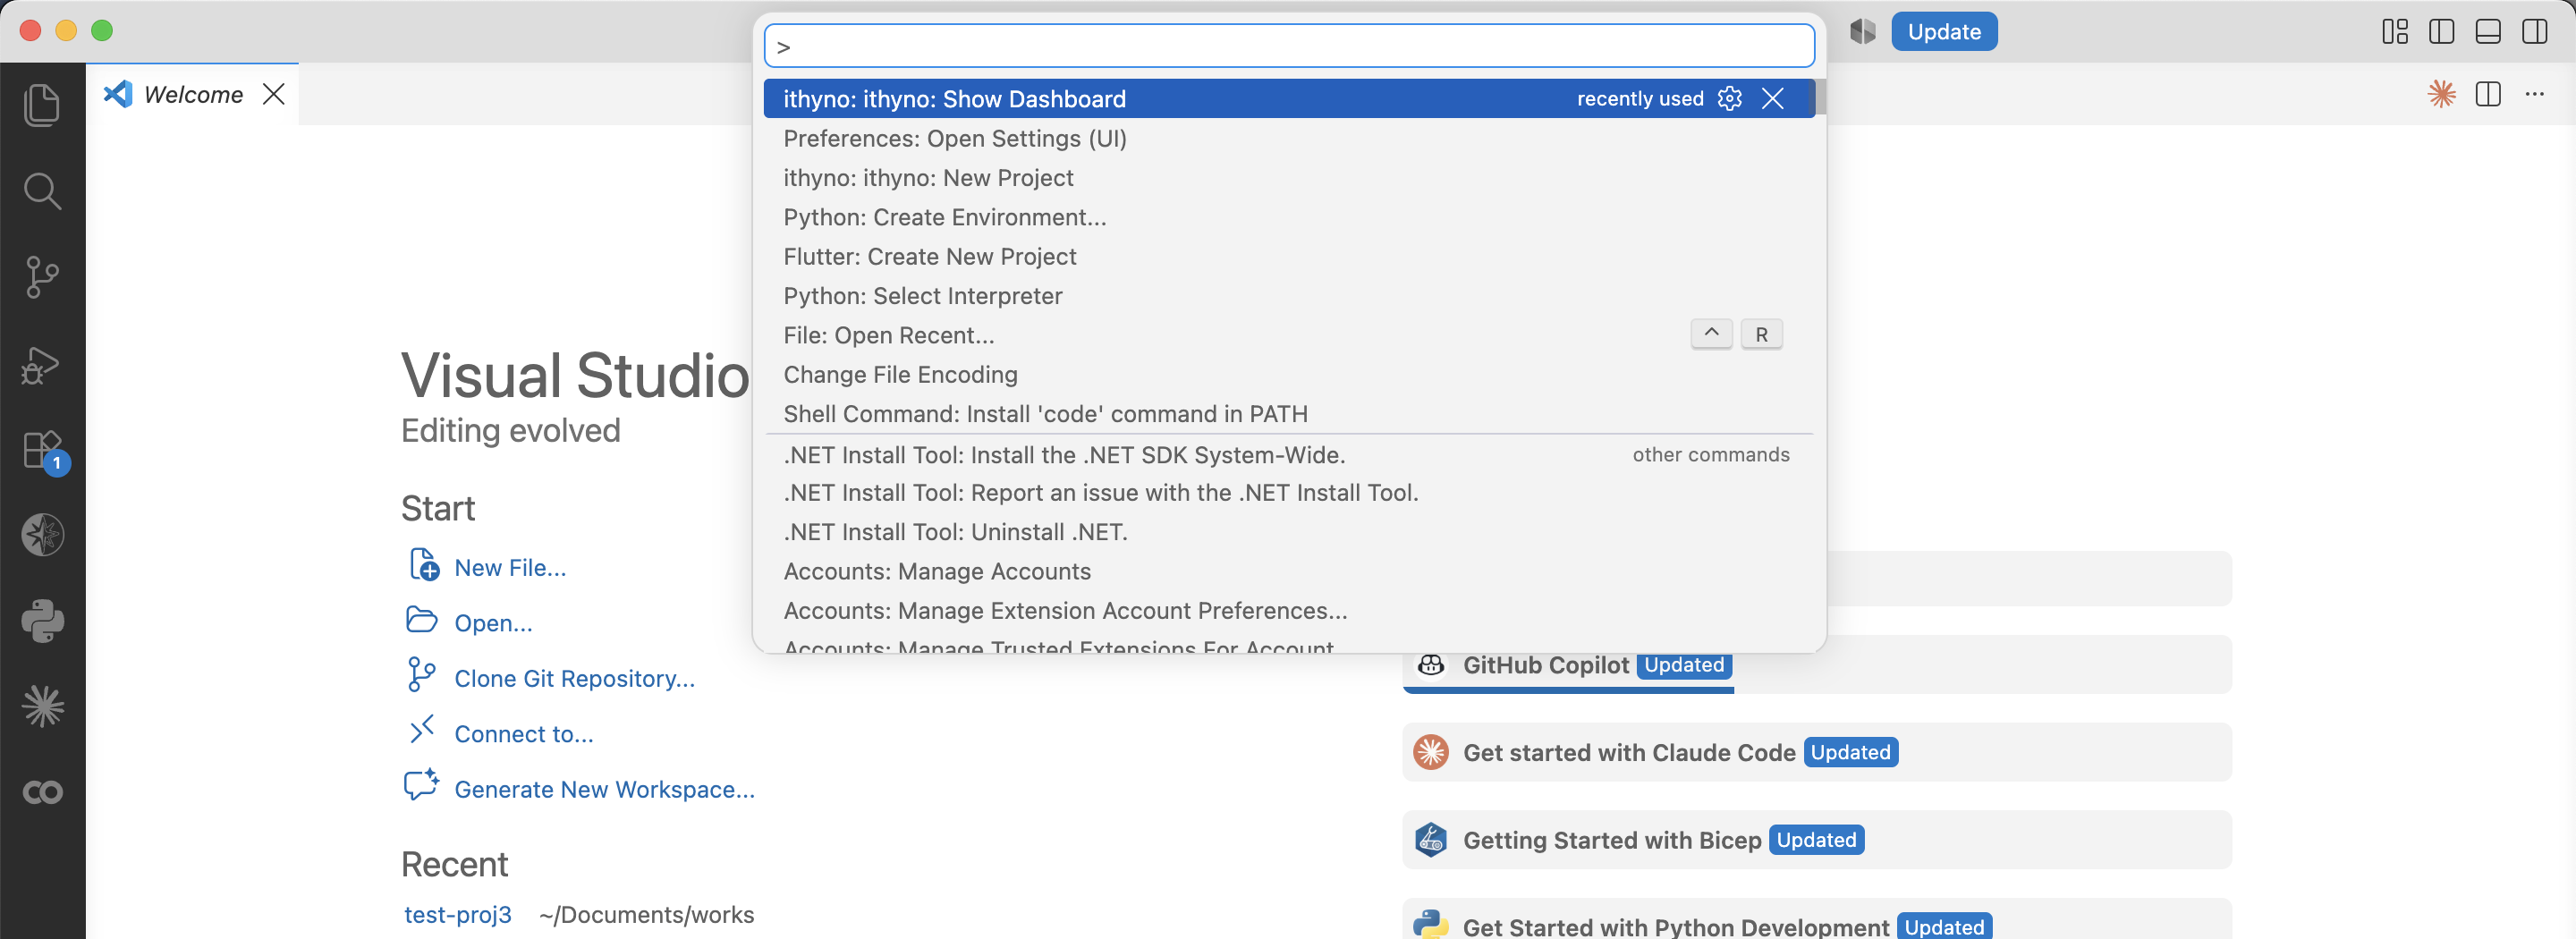Open the Search view in activity bar
The width and height of the screenshot is (2576, 939).
click(x=42, y=190)
